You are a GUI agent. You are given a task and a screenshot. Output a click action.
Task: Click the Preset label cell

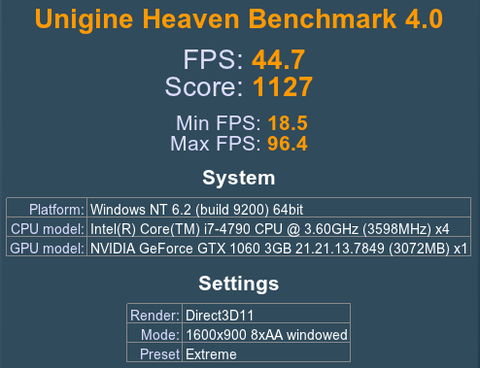155,352
